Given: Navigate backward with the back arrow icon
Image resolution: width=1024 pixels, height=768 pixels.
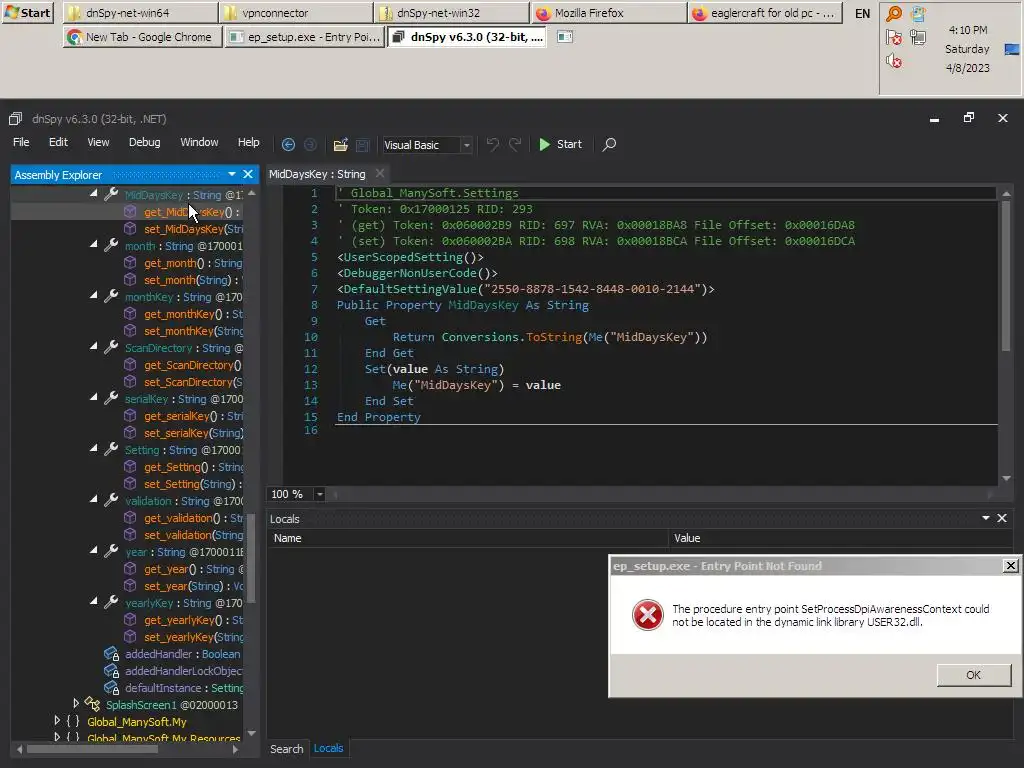Looking at the screenshot, I should 288,144.
